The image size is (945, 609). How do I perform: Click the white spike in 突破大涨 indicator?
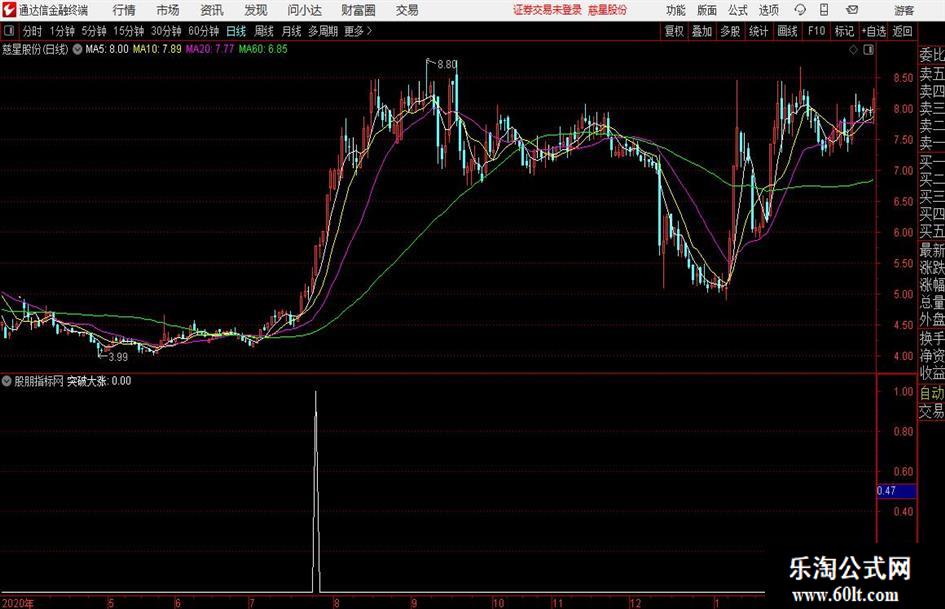click(316, 491)
